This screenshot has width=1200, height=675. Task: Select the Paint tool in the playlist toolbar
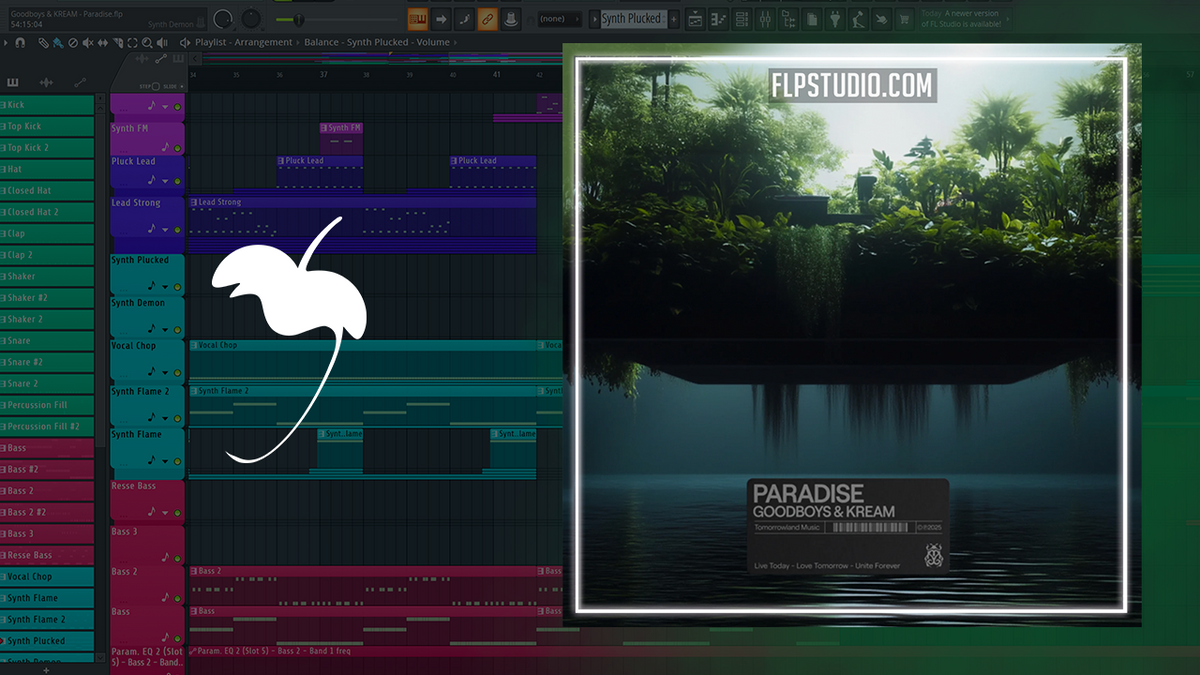point(59,43)
